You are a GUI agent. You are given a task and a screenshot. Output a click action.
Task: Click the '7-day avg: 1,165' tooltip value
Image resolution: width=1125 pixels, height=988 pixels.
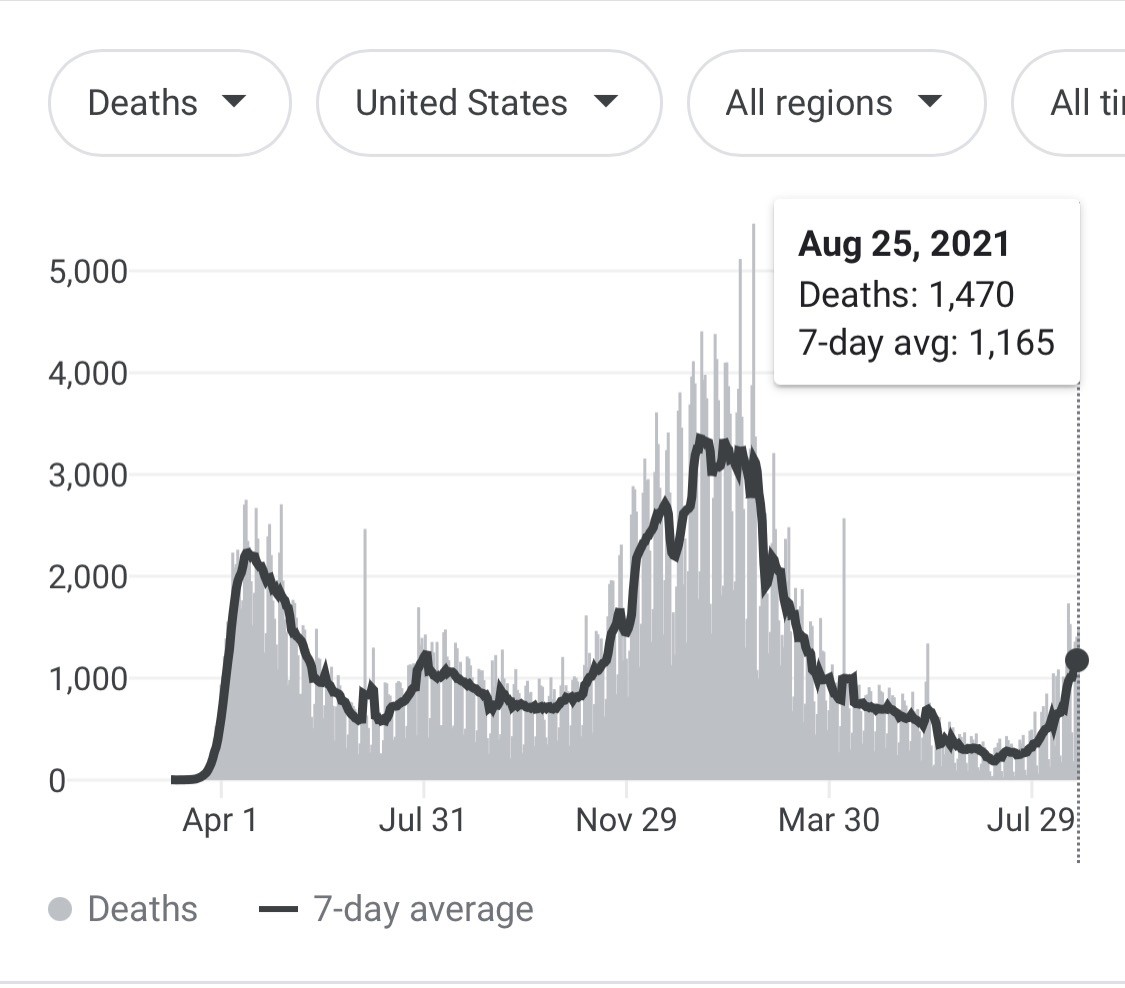point(926,343)
